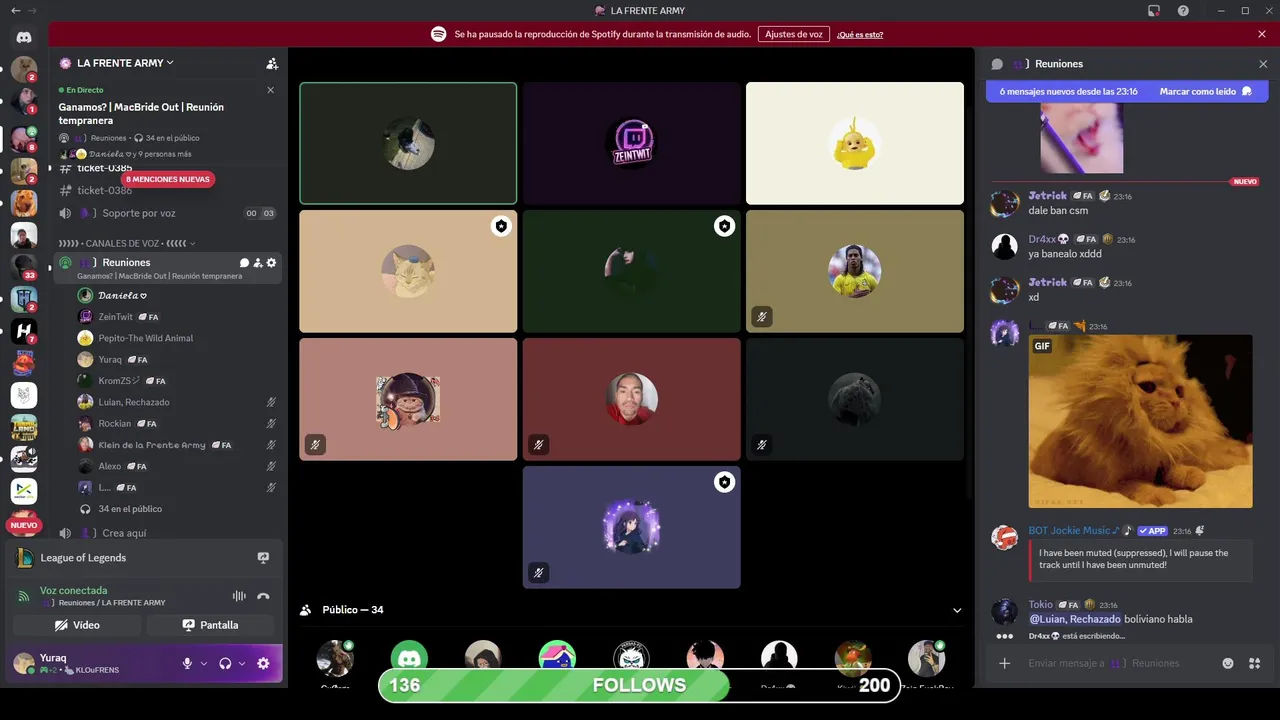Open Discord direct messages home icon
This screenshot has width=1280, height=720.
pyautogui.click(x=24, y=37)
